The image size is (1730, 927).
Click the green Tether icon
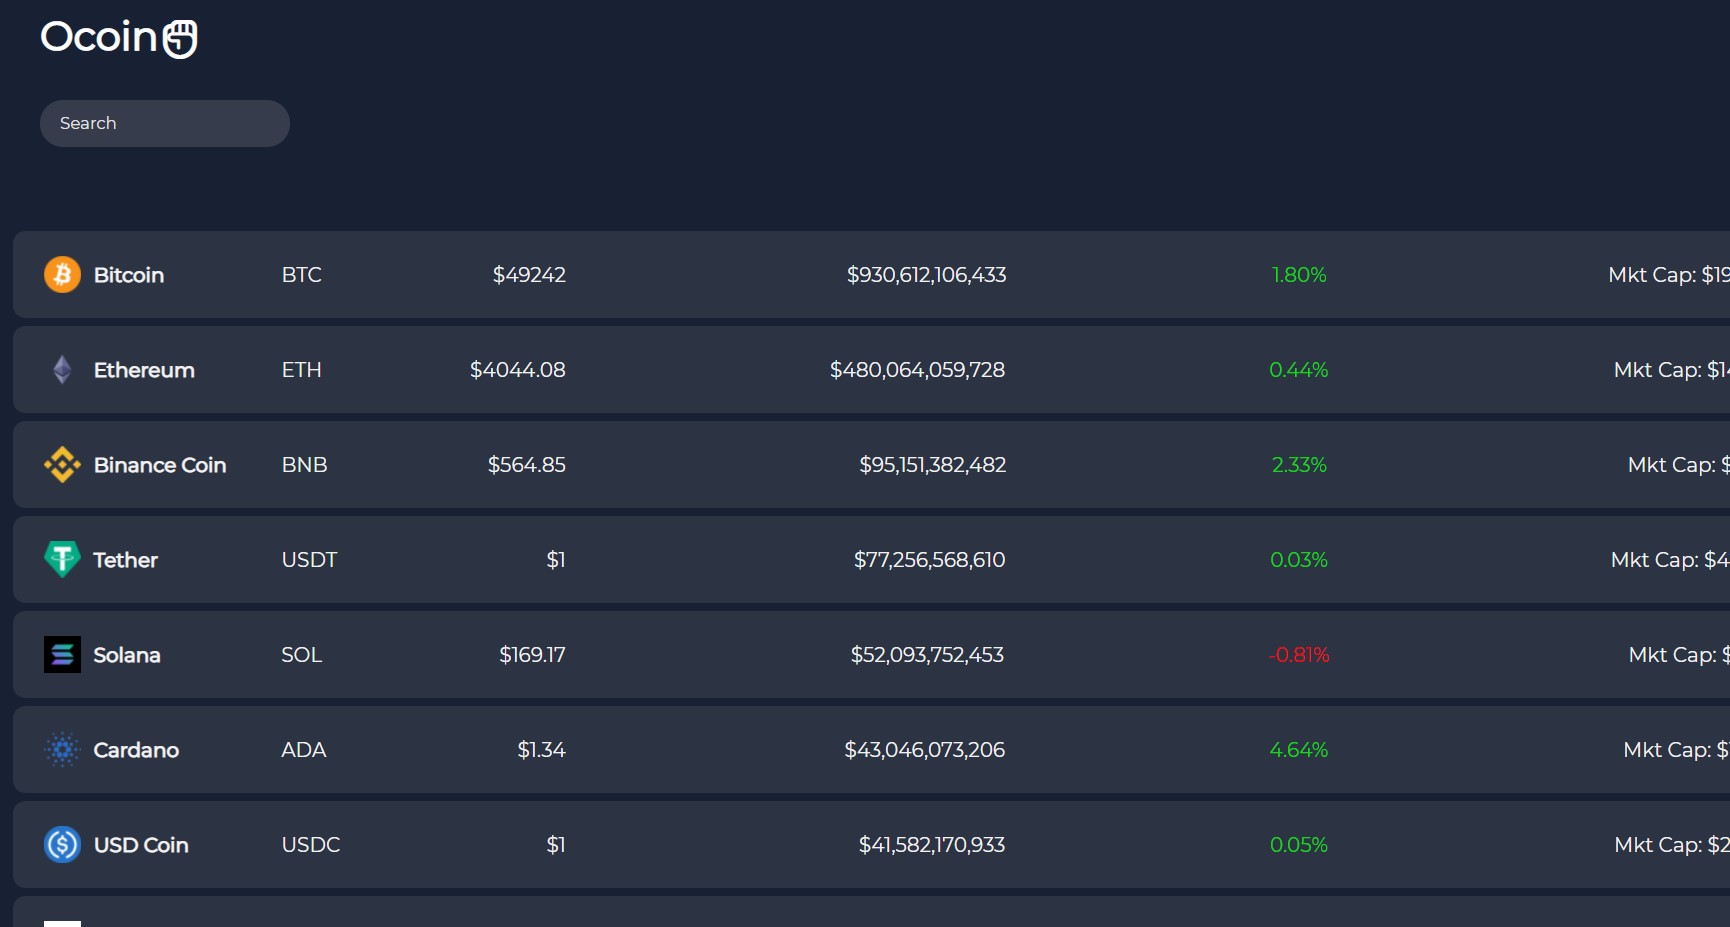[62, 559]
